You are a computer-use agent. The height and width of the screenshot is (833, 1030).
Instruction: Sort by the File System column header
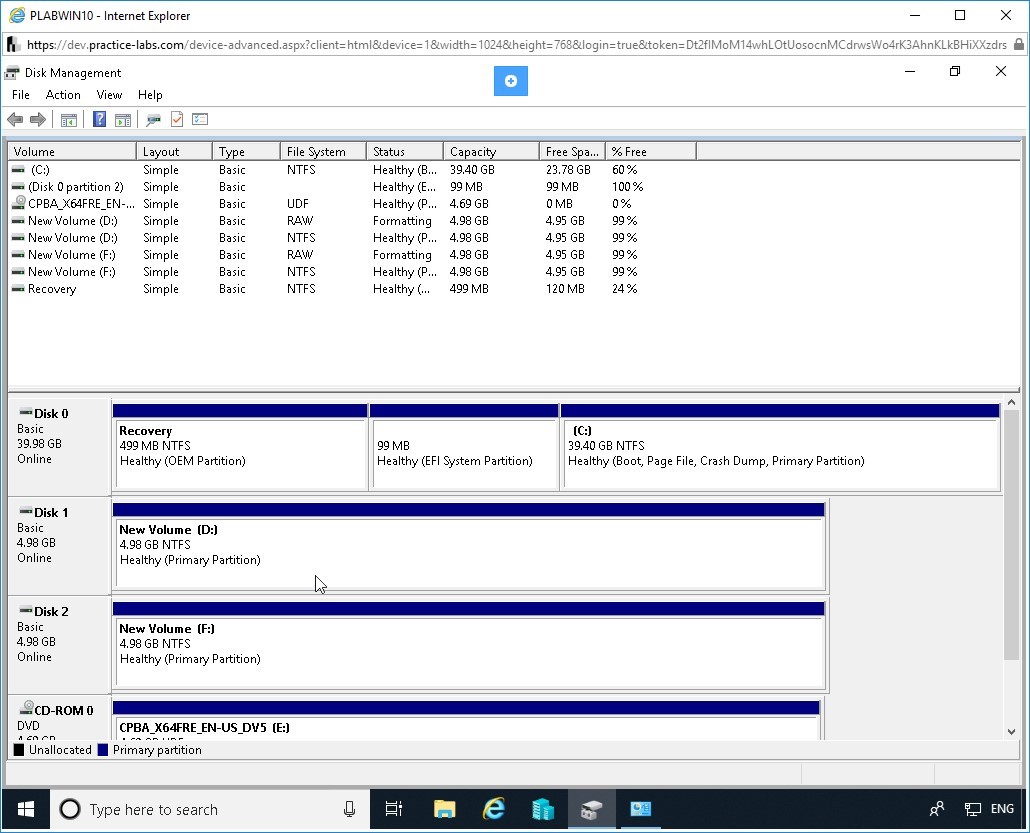[323, 152]
